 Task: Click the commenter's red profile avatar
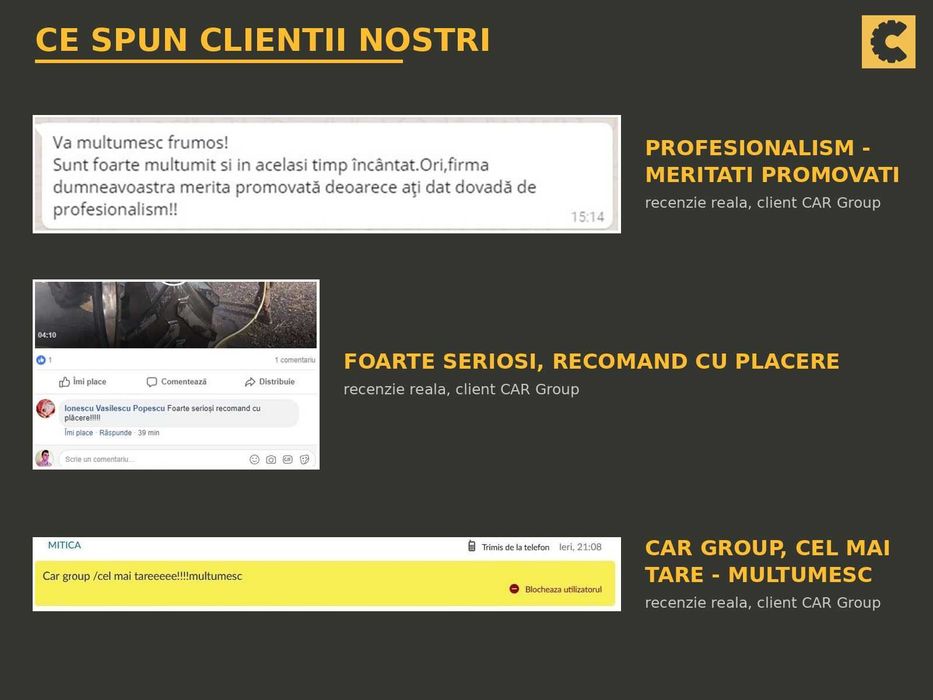coord(46,409)
